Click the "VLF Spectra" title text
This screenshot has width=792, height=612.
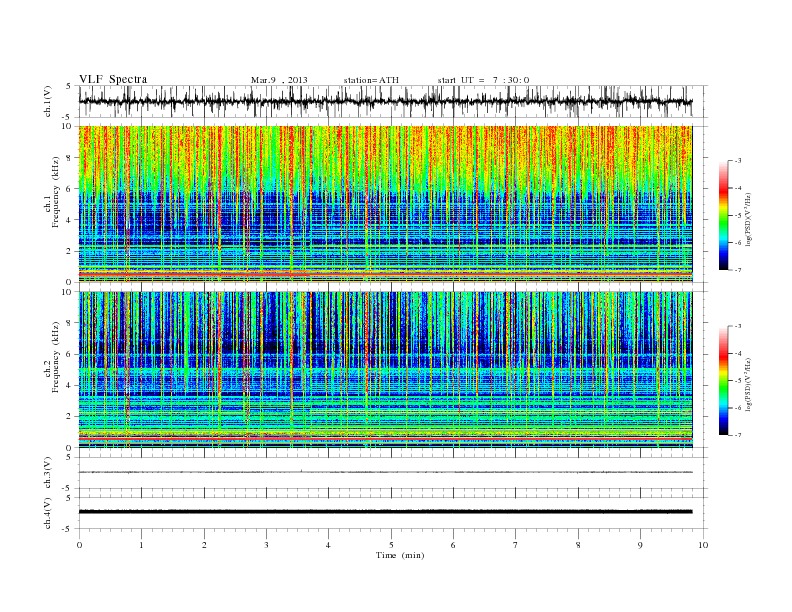(113, 79)
